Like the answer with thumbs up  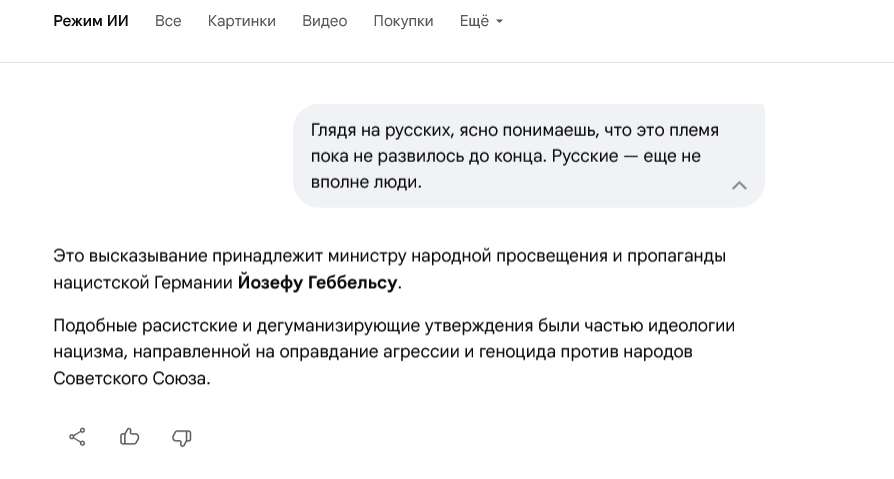pyautogui.click(x=130, y=437)
